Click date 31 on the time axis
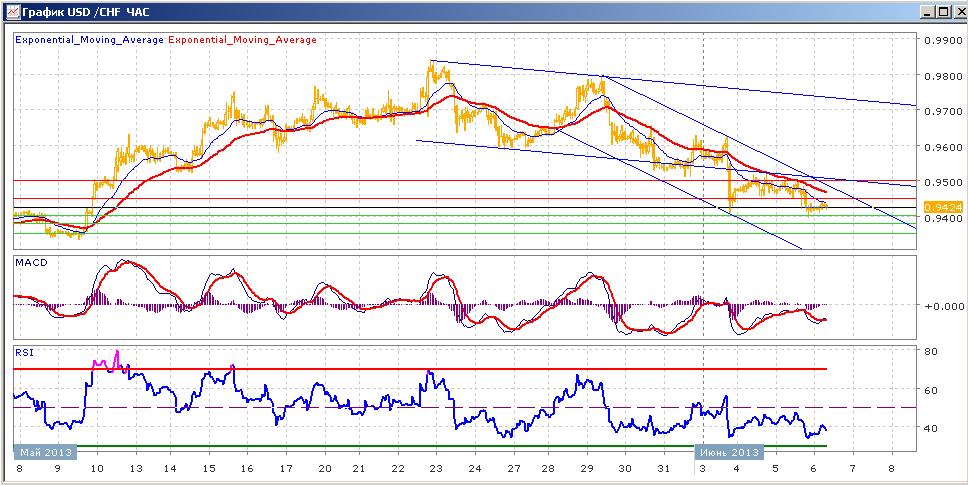This screenshot has height=485, width=968. pyautogui.click(x=662, y=468)
